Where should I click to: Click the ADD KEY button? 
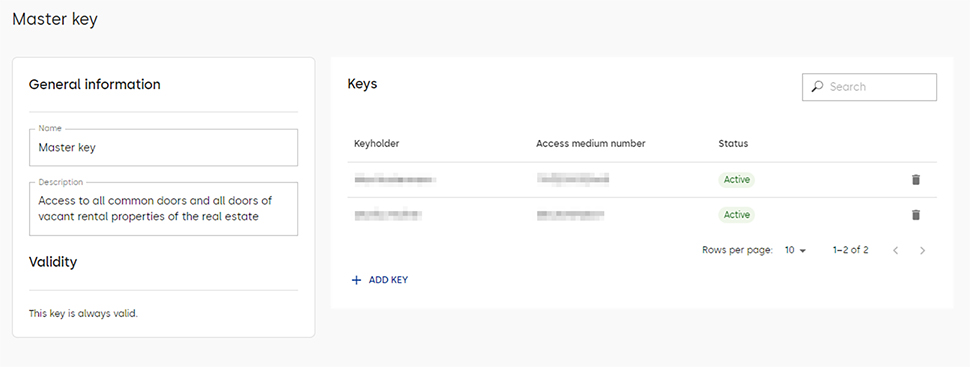tap(379, 280)
